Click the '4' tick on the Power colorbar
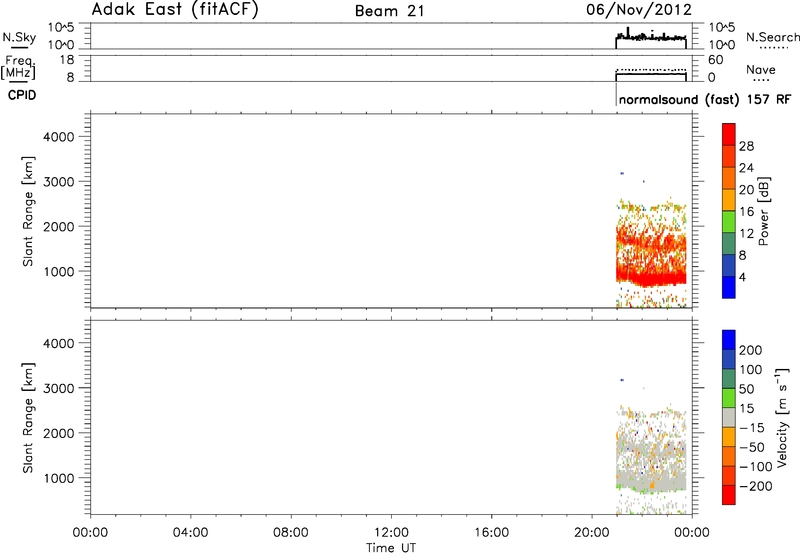This screenshot has height=554, width=800. point(742,277)
